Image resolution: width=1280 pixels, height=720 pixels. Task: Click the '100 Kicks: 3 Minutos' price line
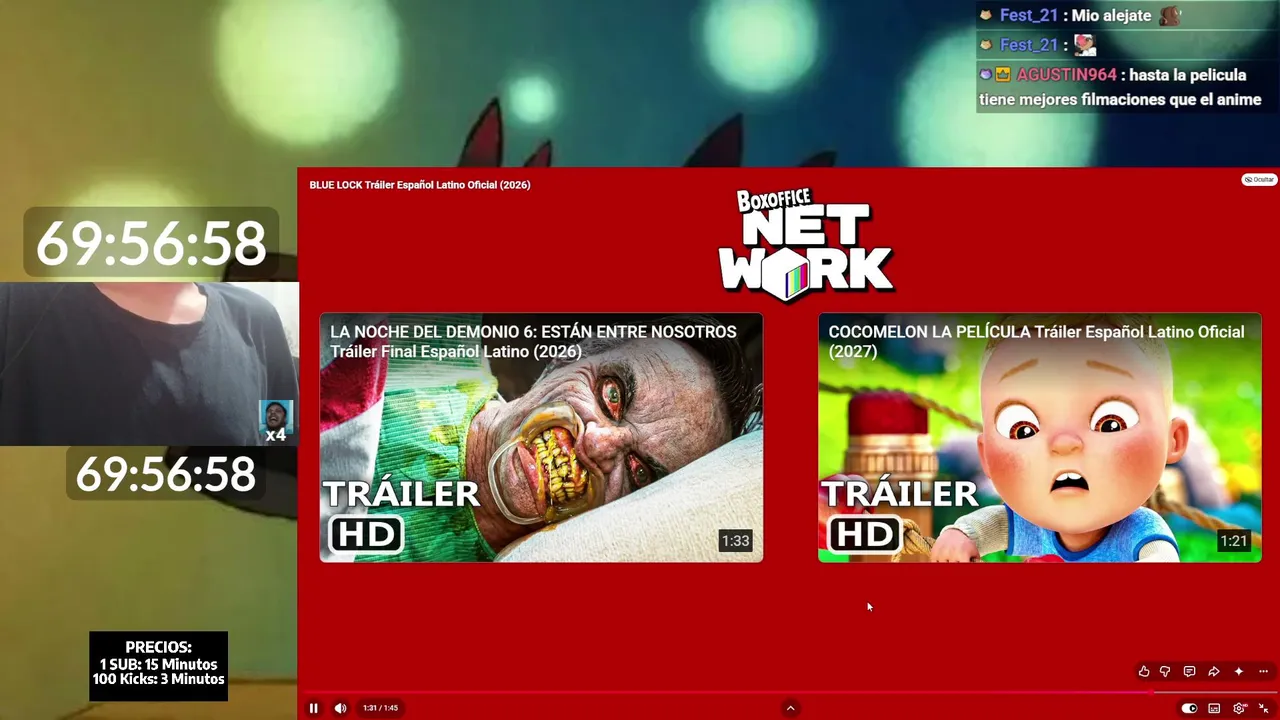(158, 679)
